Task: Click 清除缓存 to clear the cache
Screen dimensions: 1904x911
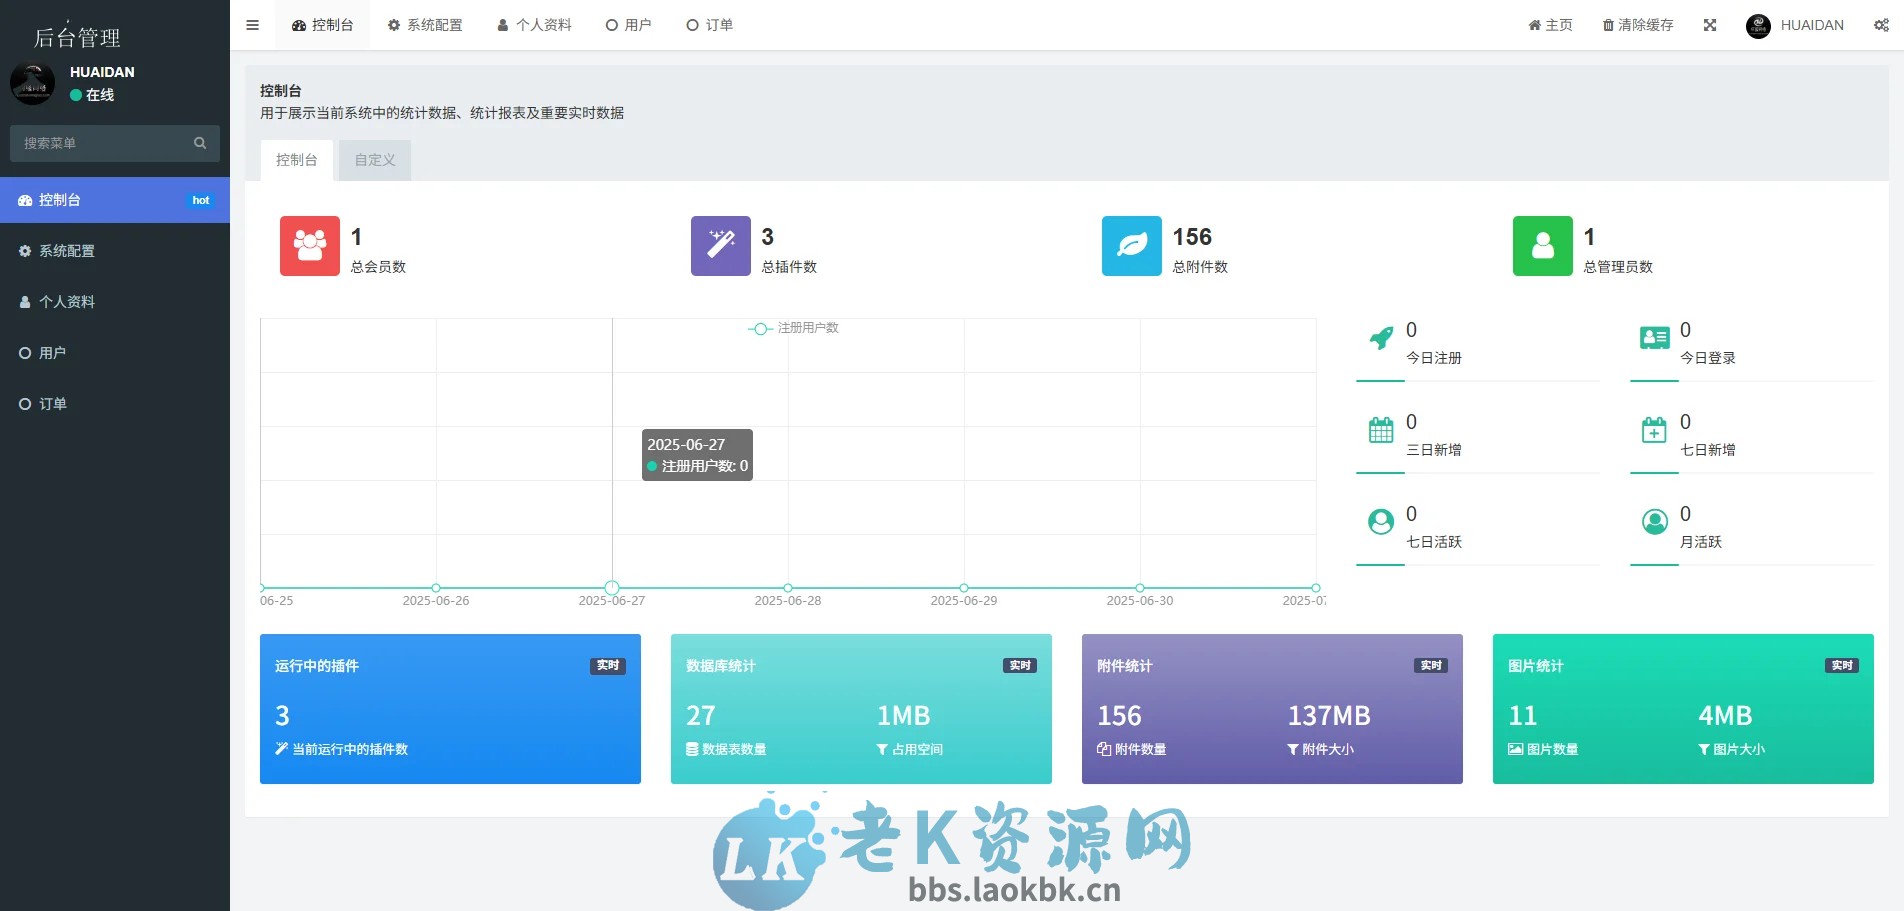Action: tap(1644, 24)
